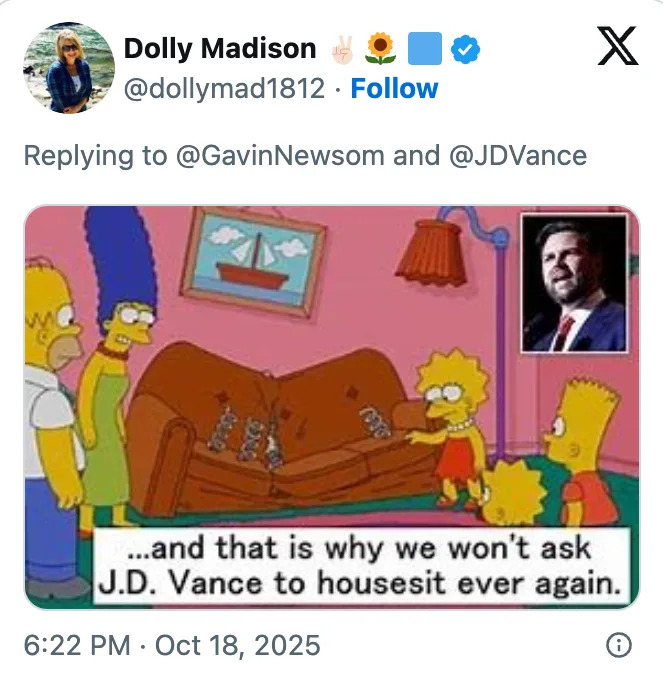Click the blue square emoji

[x=425, y=49]
